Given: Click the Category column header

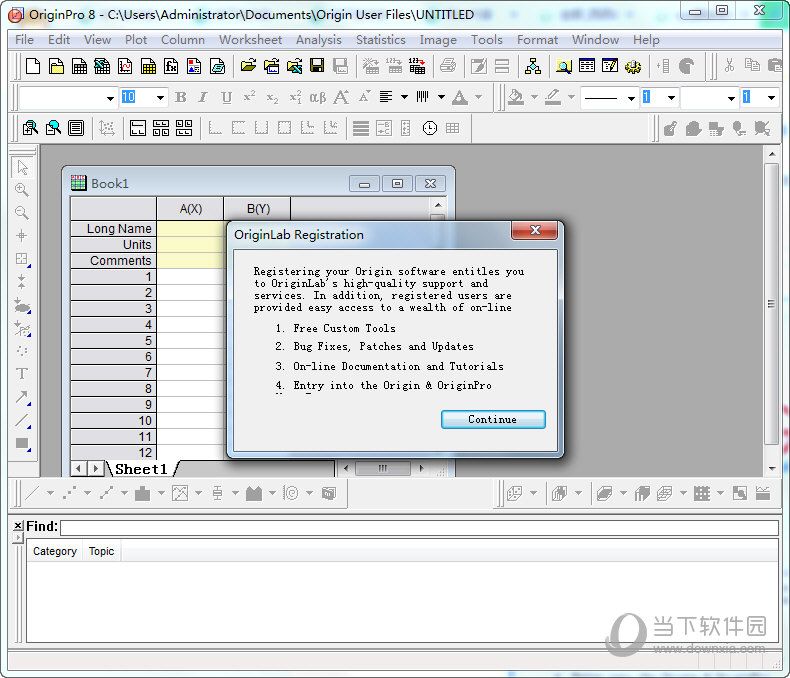Looking at the screenshot, I should click(x=55, y=551).
